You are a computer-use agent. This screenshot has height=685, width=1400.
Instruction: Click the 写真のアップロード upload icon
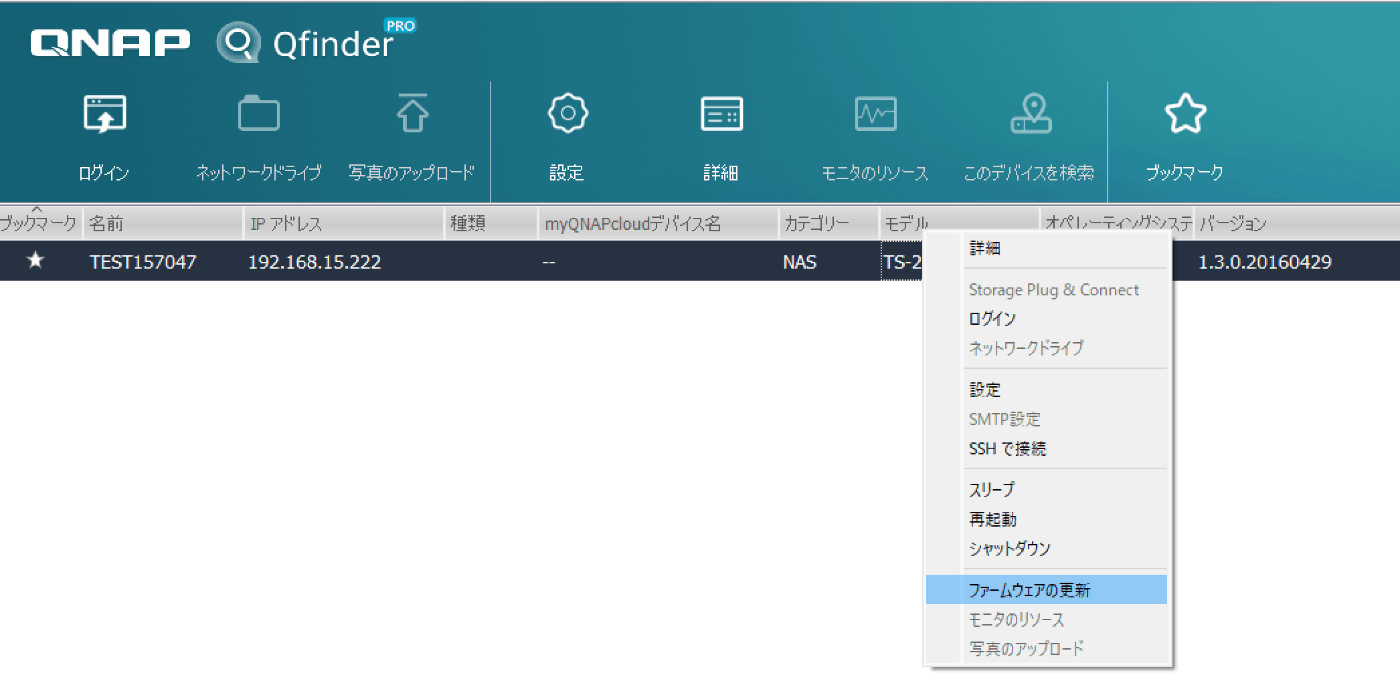click(412, 114)
